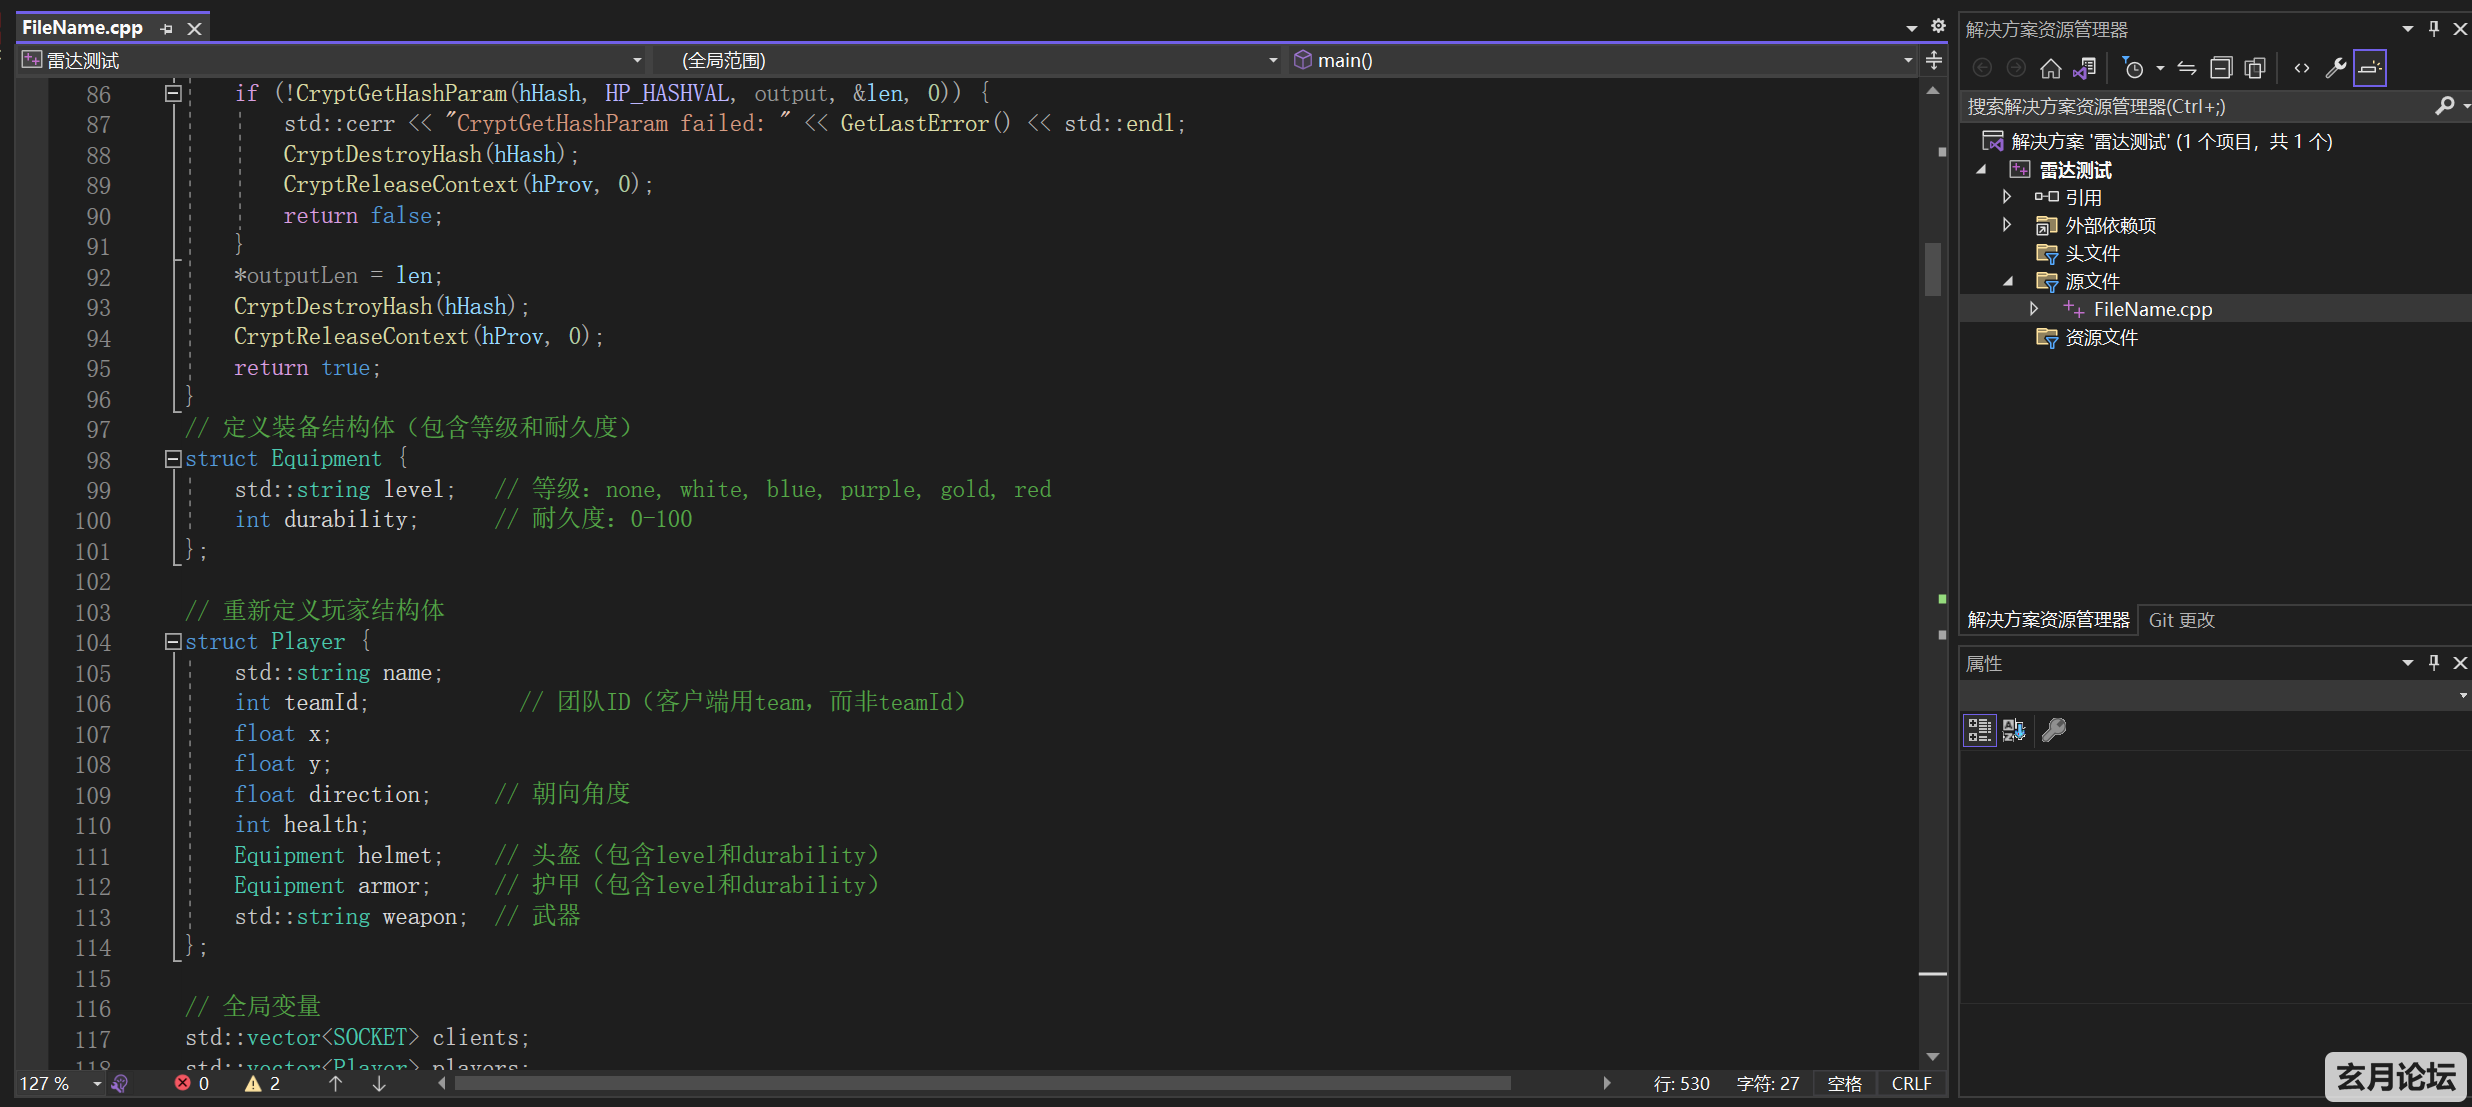
Task: Click the Home icon in Solution Explorer
Action: pyautogui.click(x=2050, y=68)
